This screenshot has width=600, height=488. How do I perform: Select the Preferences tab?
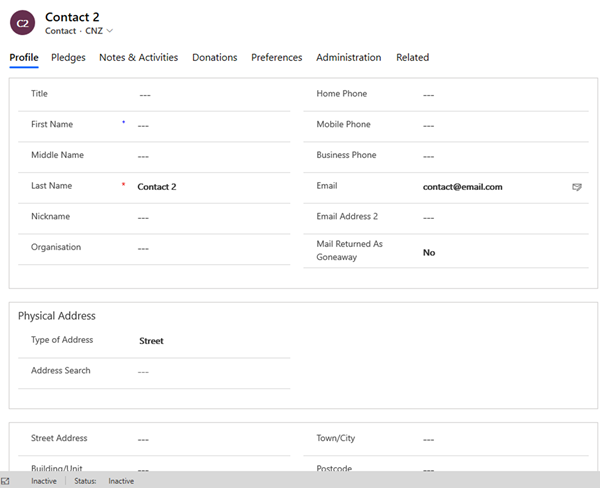(276, 58)
